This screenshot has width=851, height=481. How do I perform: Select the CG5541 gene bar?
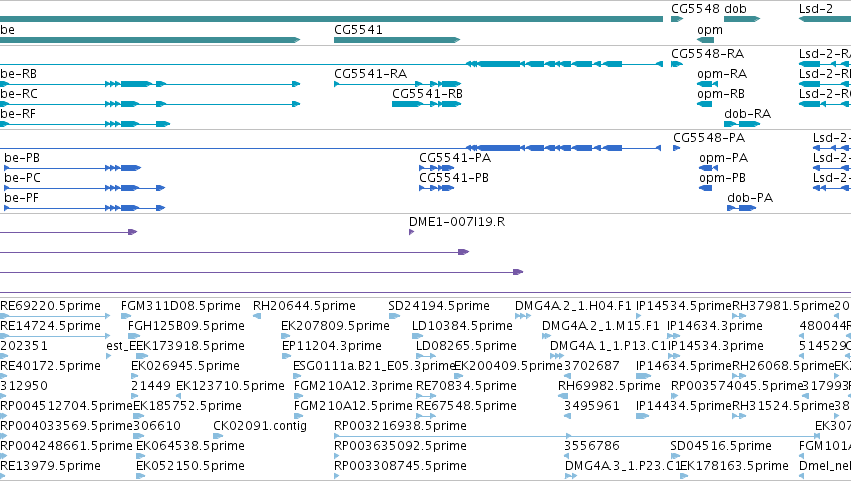point(397,40)
